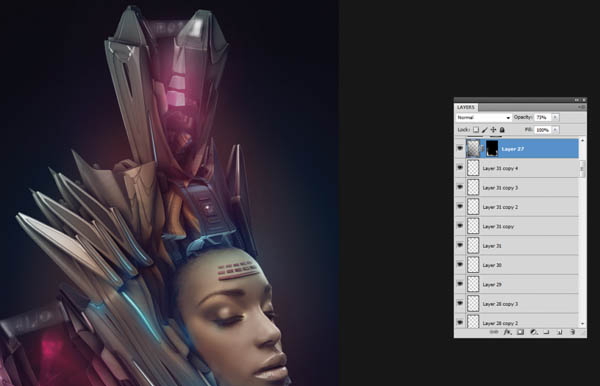The height and width of the screenshot is (386, 600).
Task: Open the Opacity slider arrow
Action: pyautogui.click(x=555, y=117)
